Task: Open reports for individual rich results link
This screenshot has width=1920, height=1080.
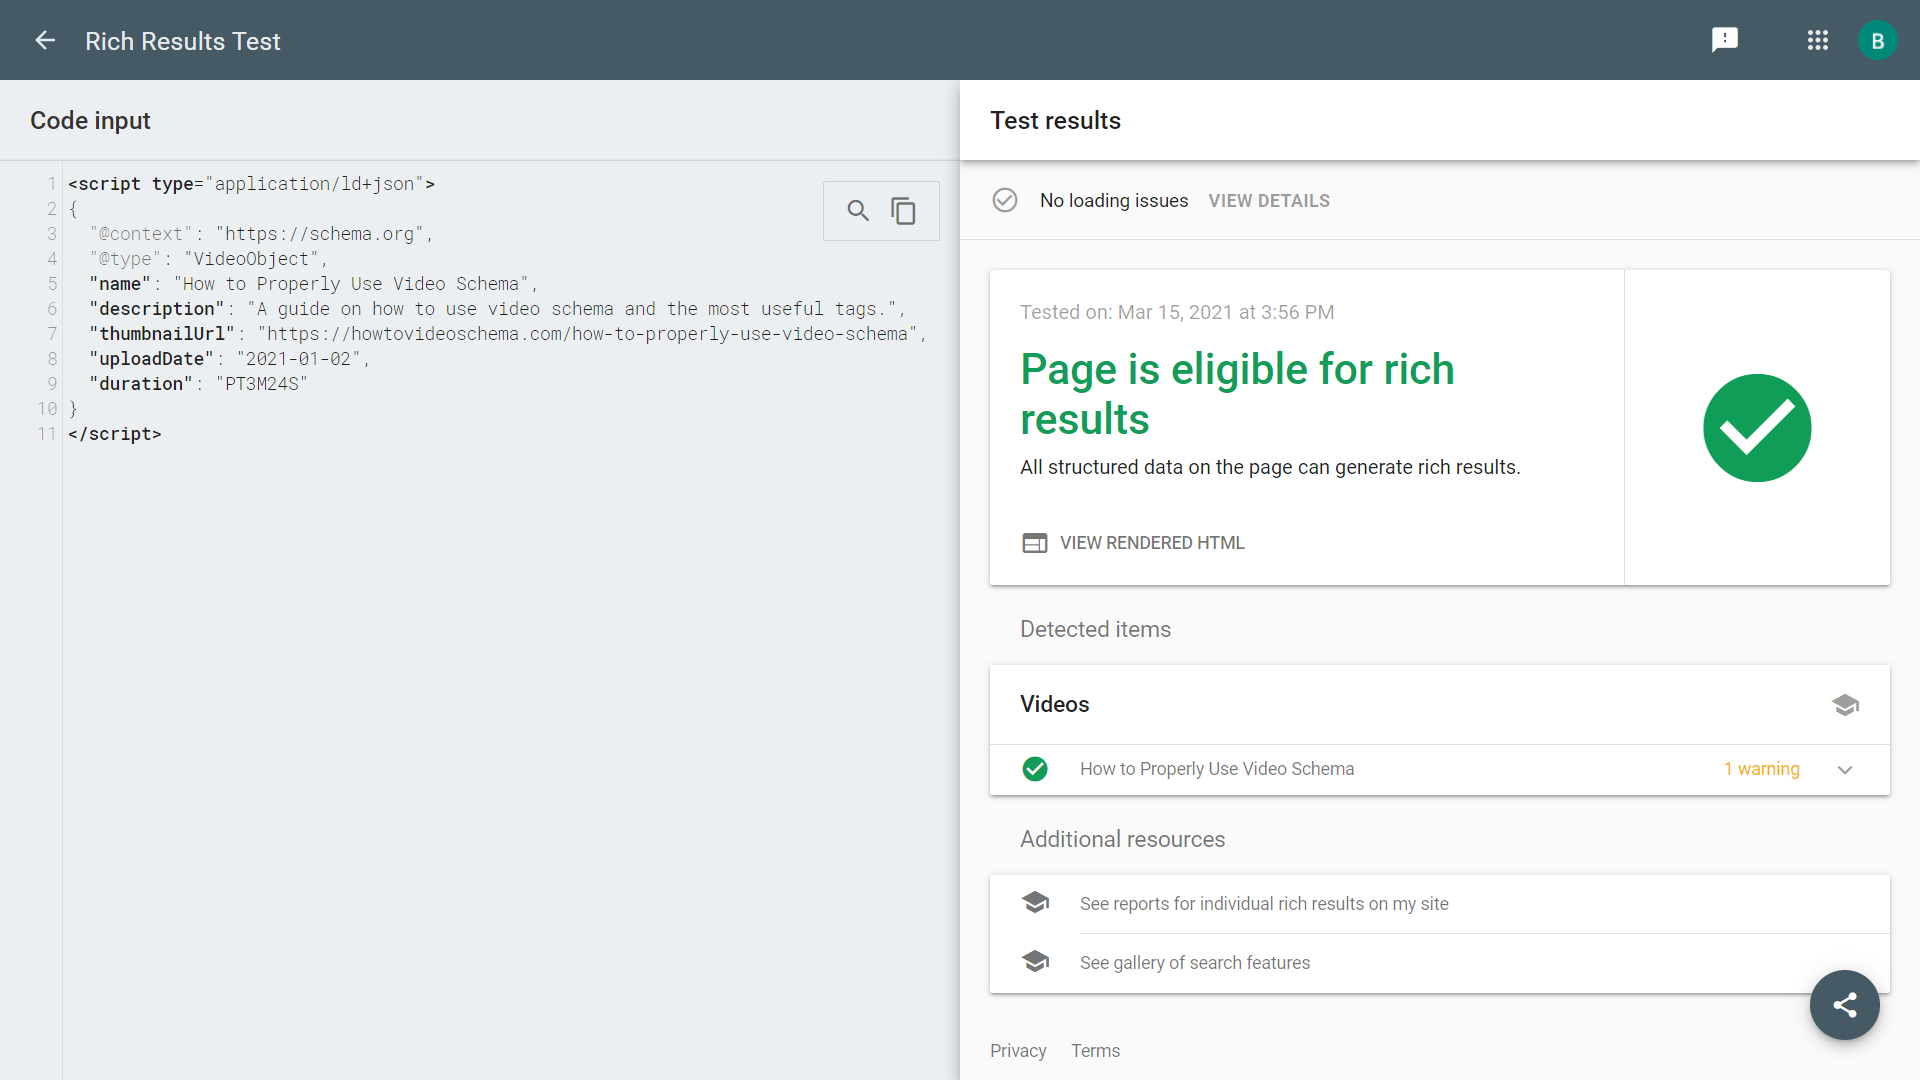Action: (1264, 904)
